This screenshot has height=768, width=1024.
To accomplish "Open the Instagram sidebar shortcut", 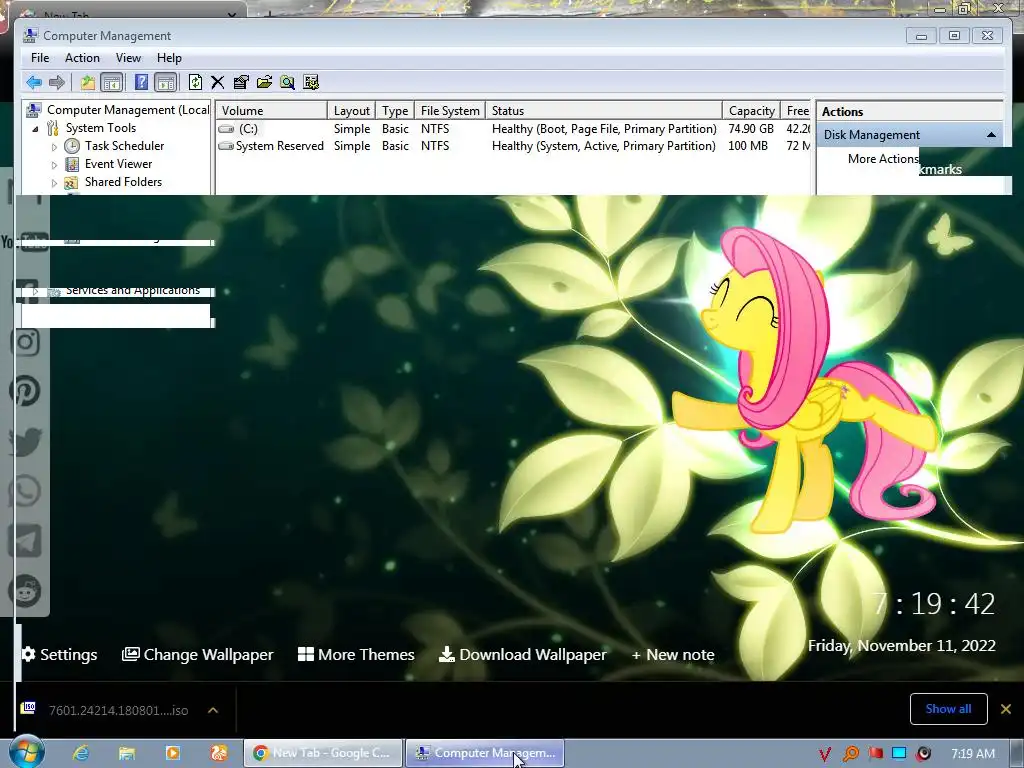I will pos(25,342).
